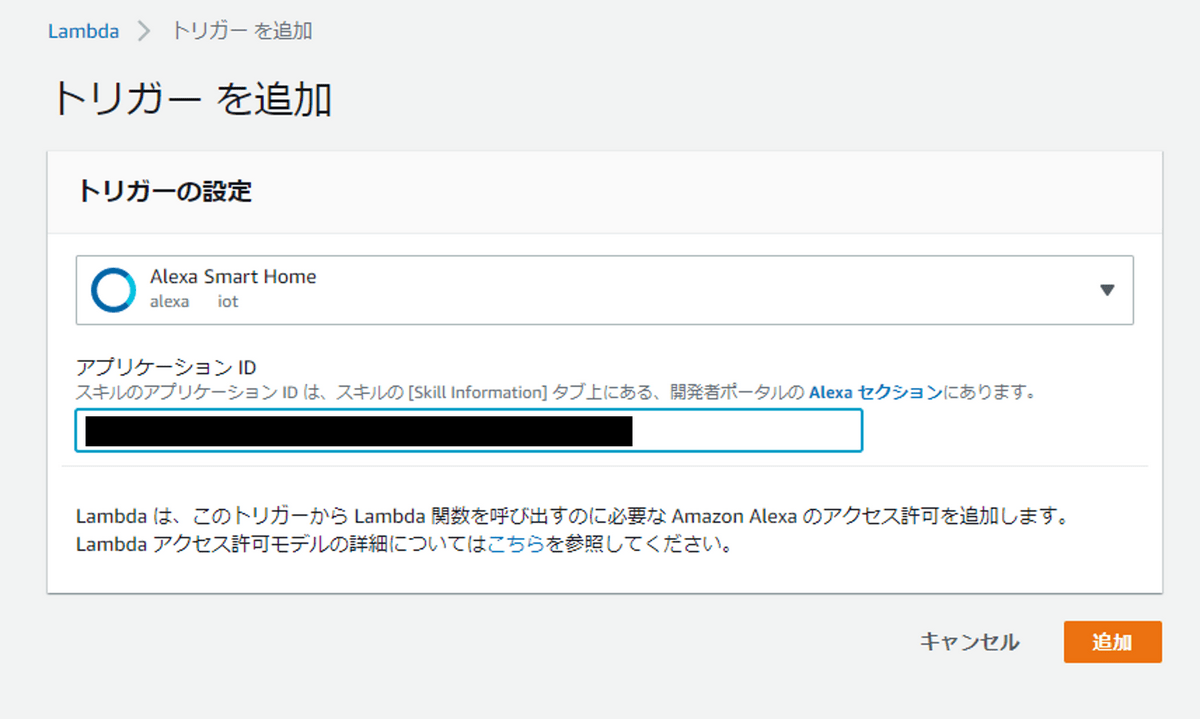This screenshot has width=1200, height=719.
Task: Click the トリガー を追加 breadcrumb text
Action: pos(241,31)
